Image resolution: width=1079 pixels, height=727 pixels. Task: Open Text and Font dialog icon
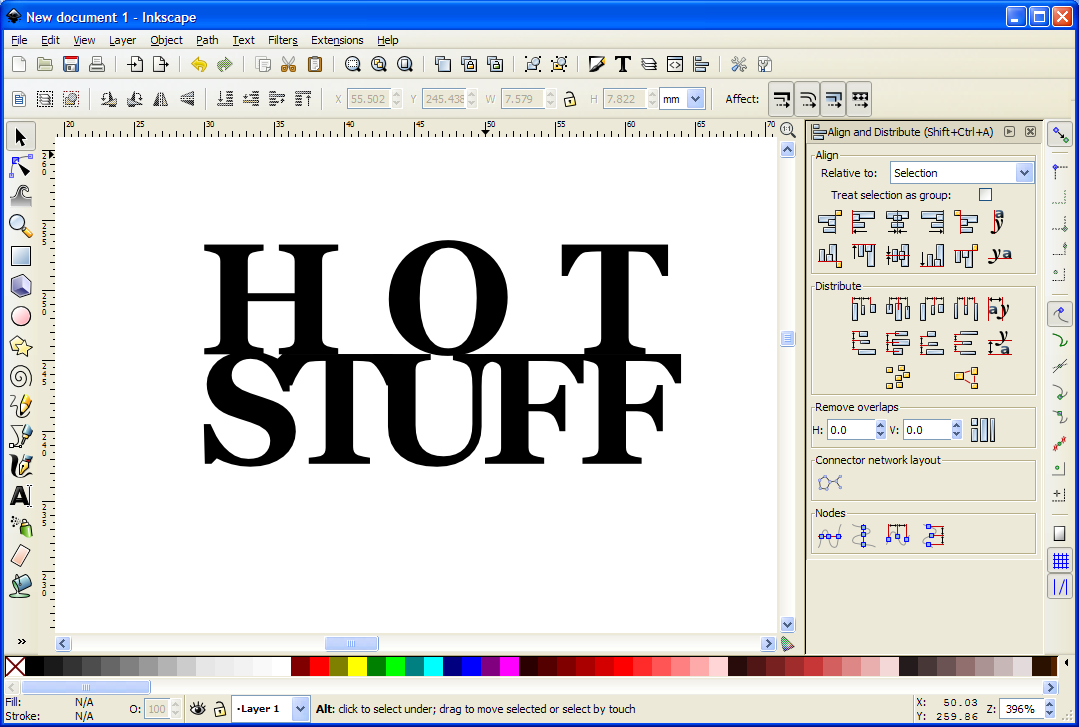tap(623, 64)
